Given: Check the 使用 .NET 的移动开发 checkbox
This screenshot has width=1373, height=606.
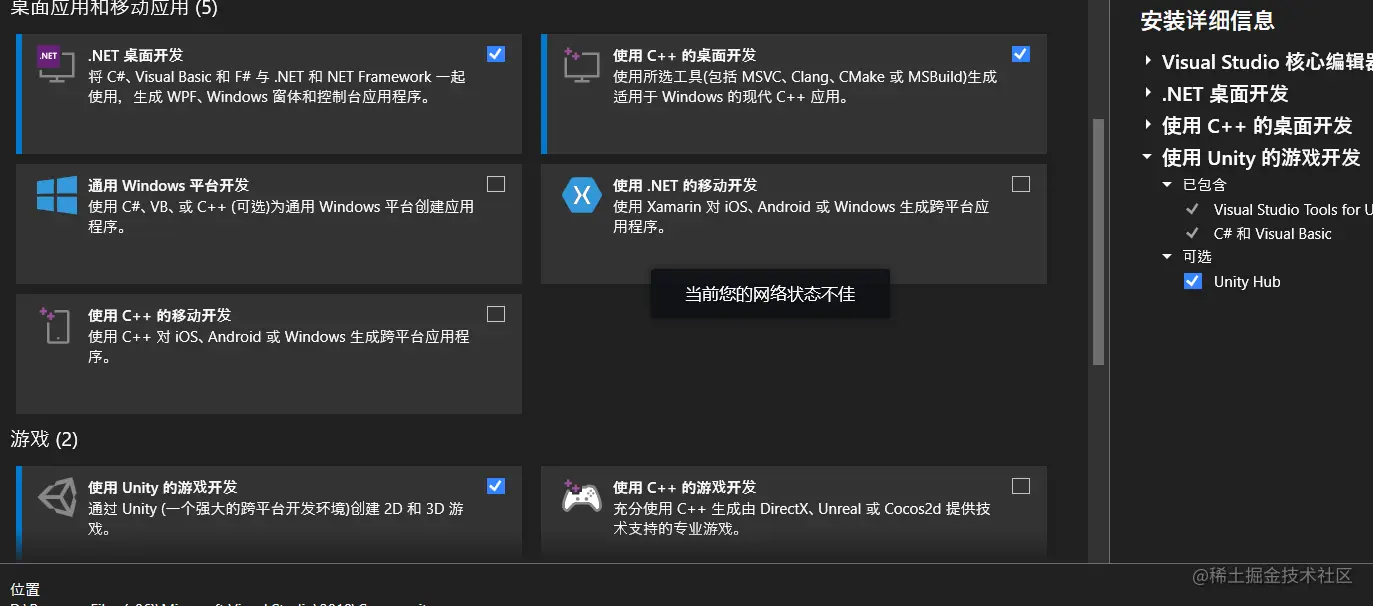Looking at the screenshot, I should (1020, 184).
